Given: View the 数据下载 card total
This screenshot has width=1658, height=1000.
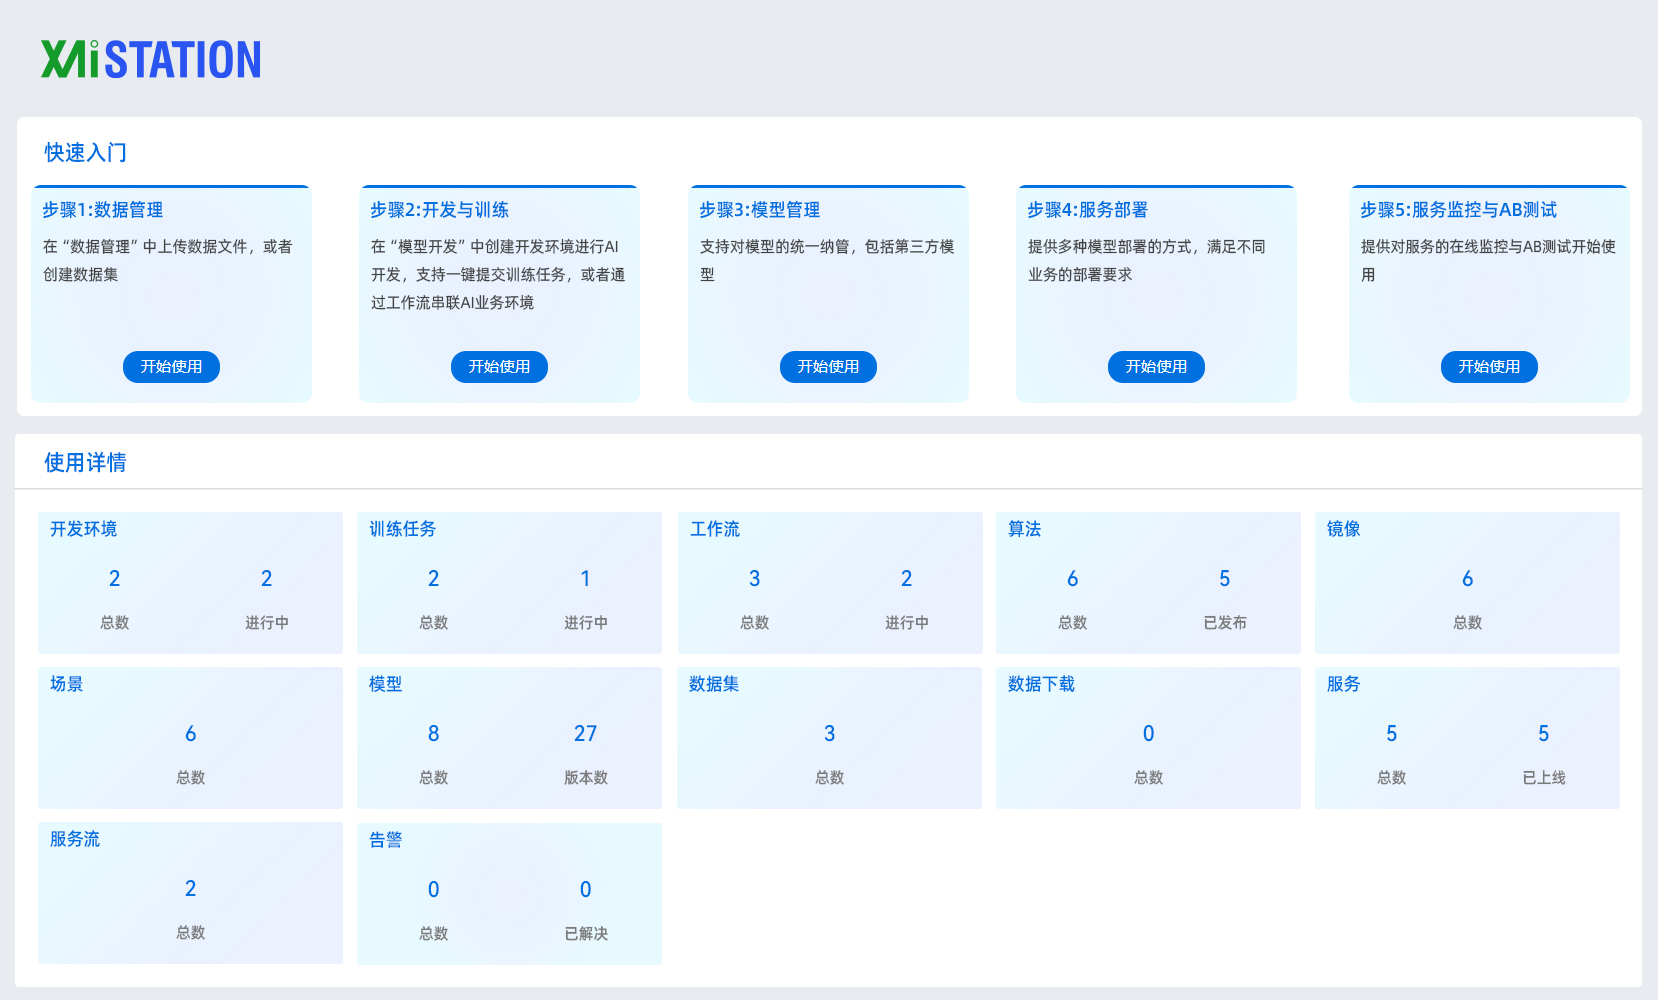Looking at the screenshot, I should coord(1148,734).
